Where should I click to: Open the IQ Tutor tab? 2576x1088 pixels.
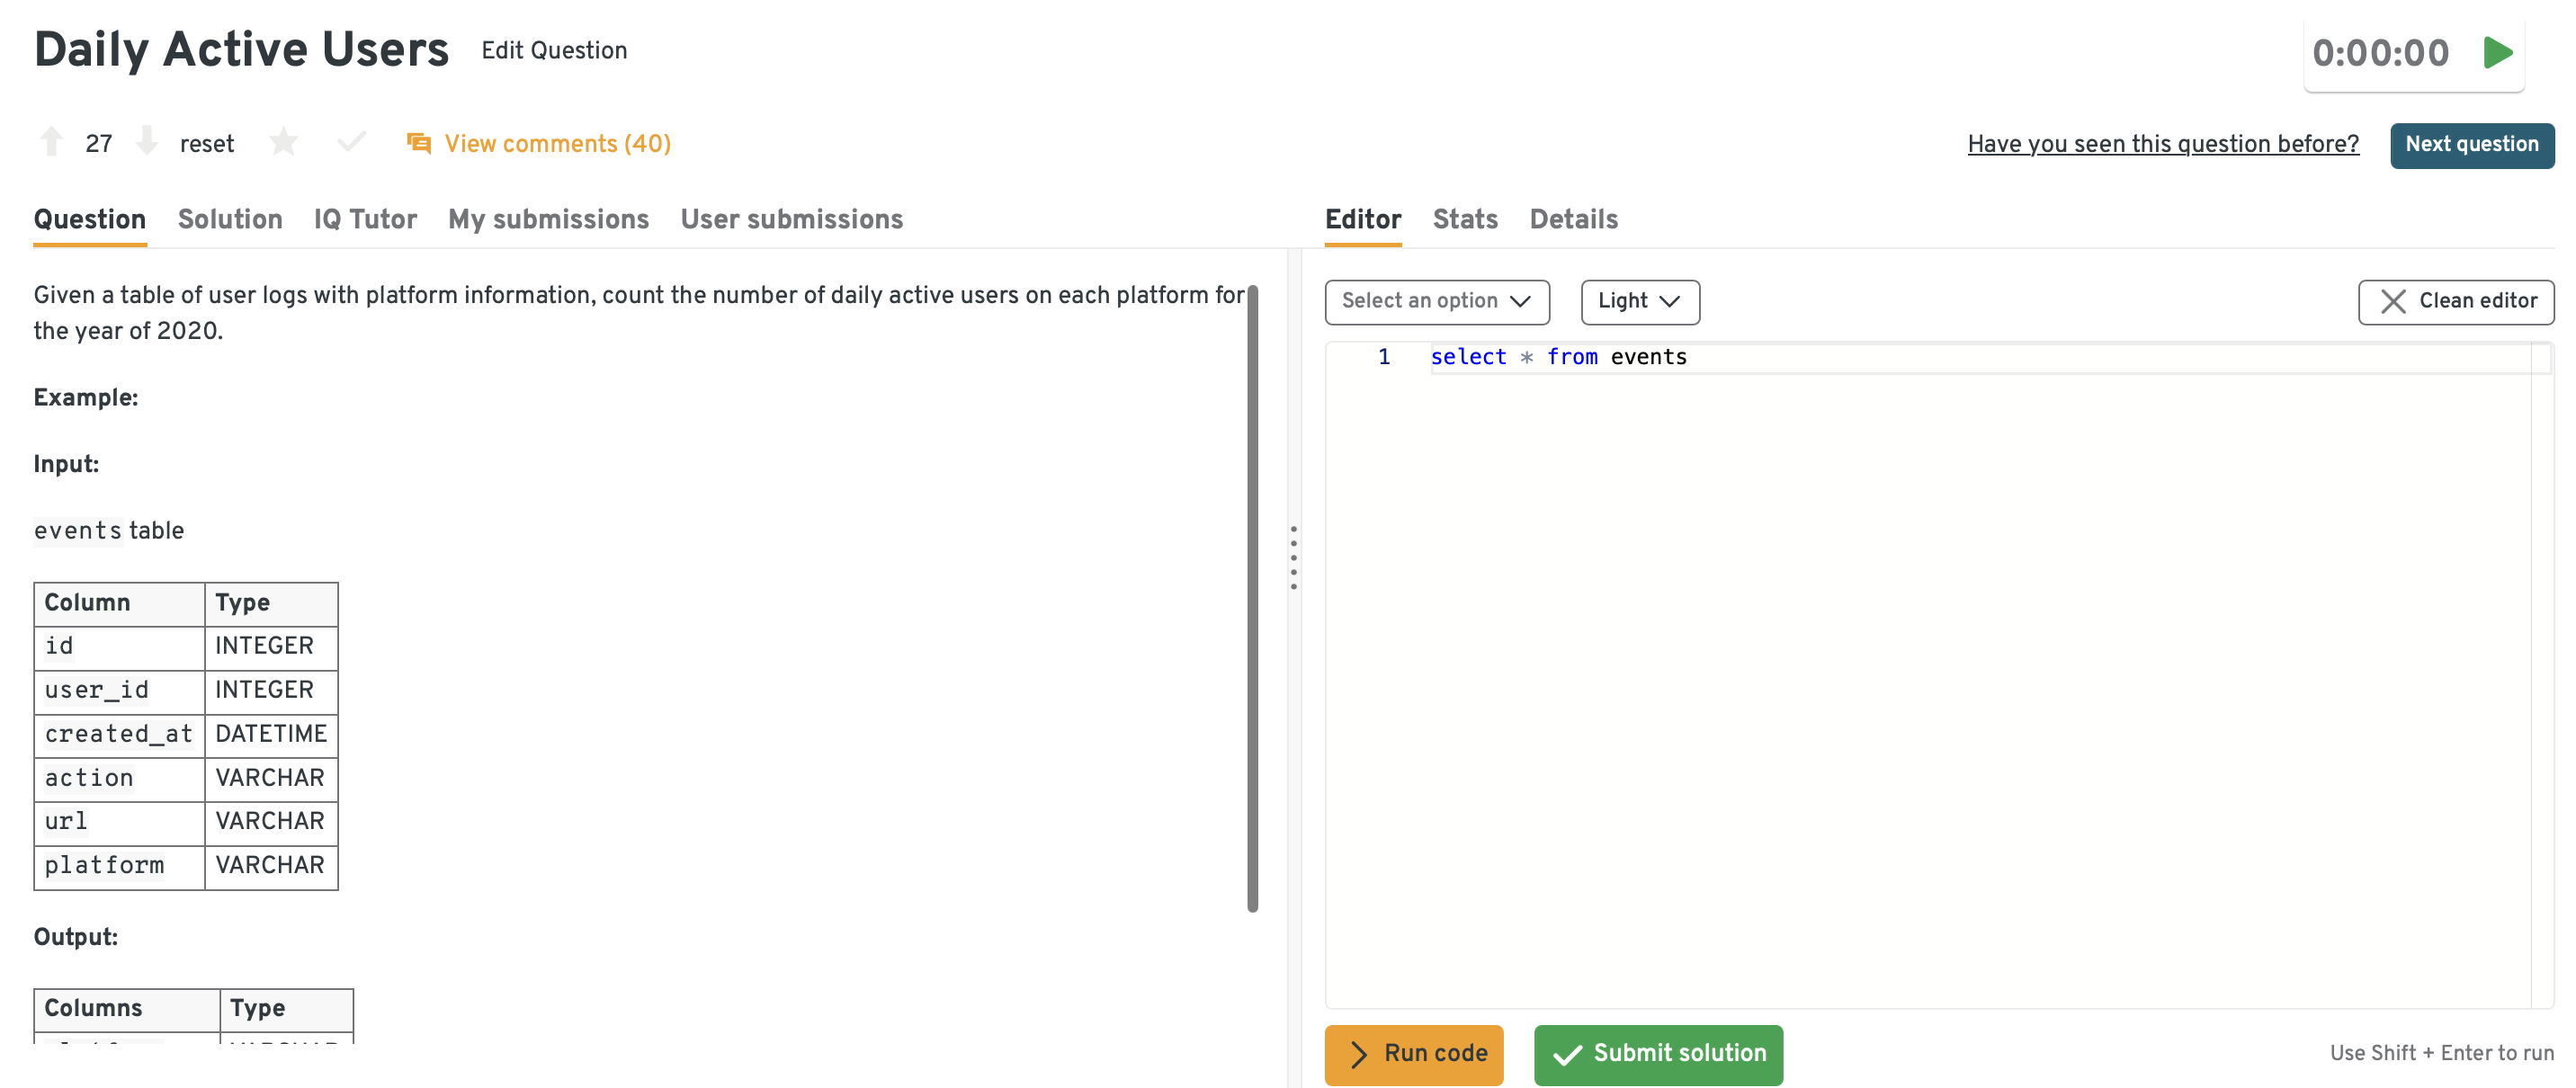pos(365,220)
